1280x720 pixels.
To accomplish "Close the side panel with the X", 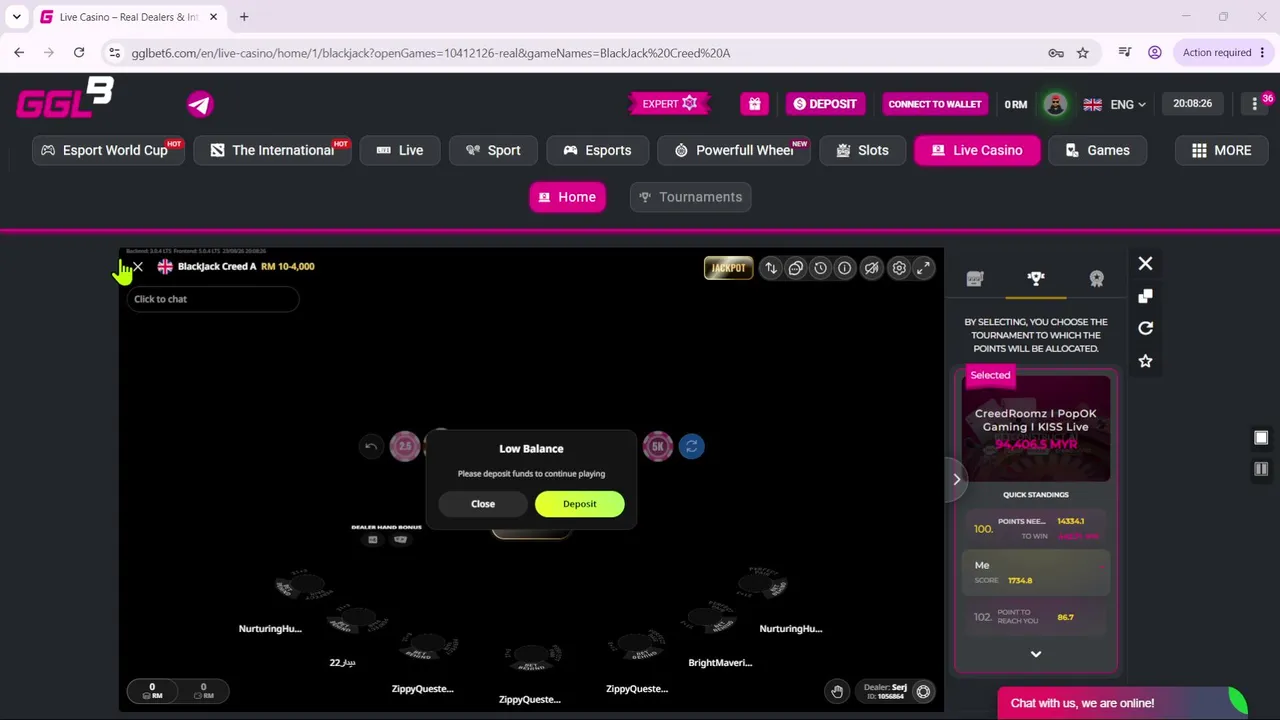I will tap(1146, 263).
